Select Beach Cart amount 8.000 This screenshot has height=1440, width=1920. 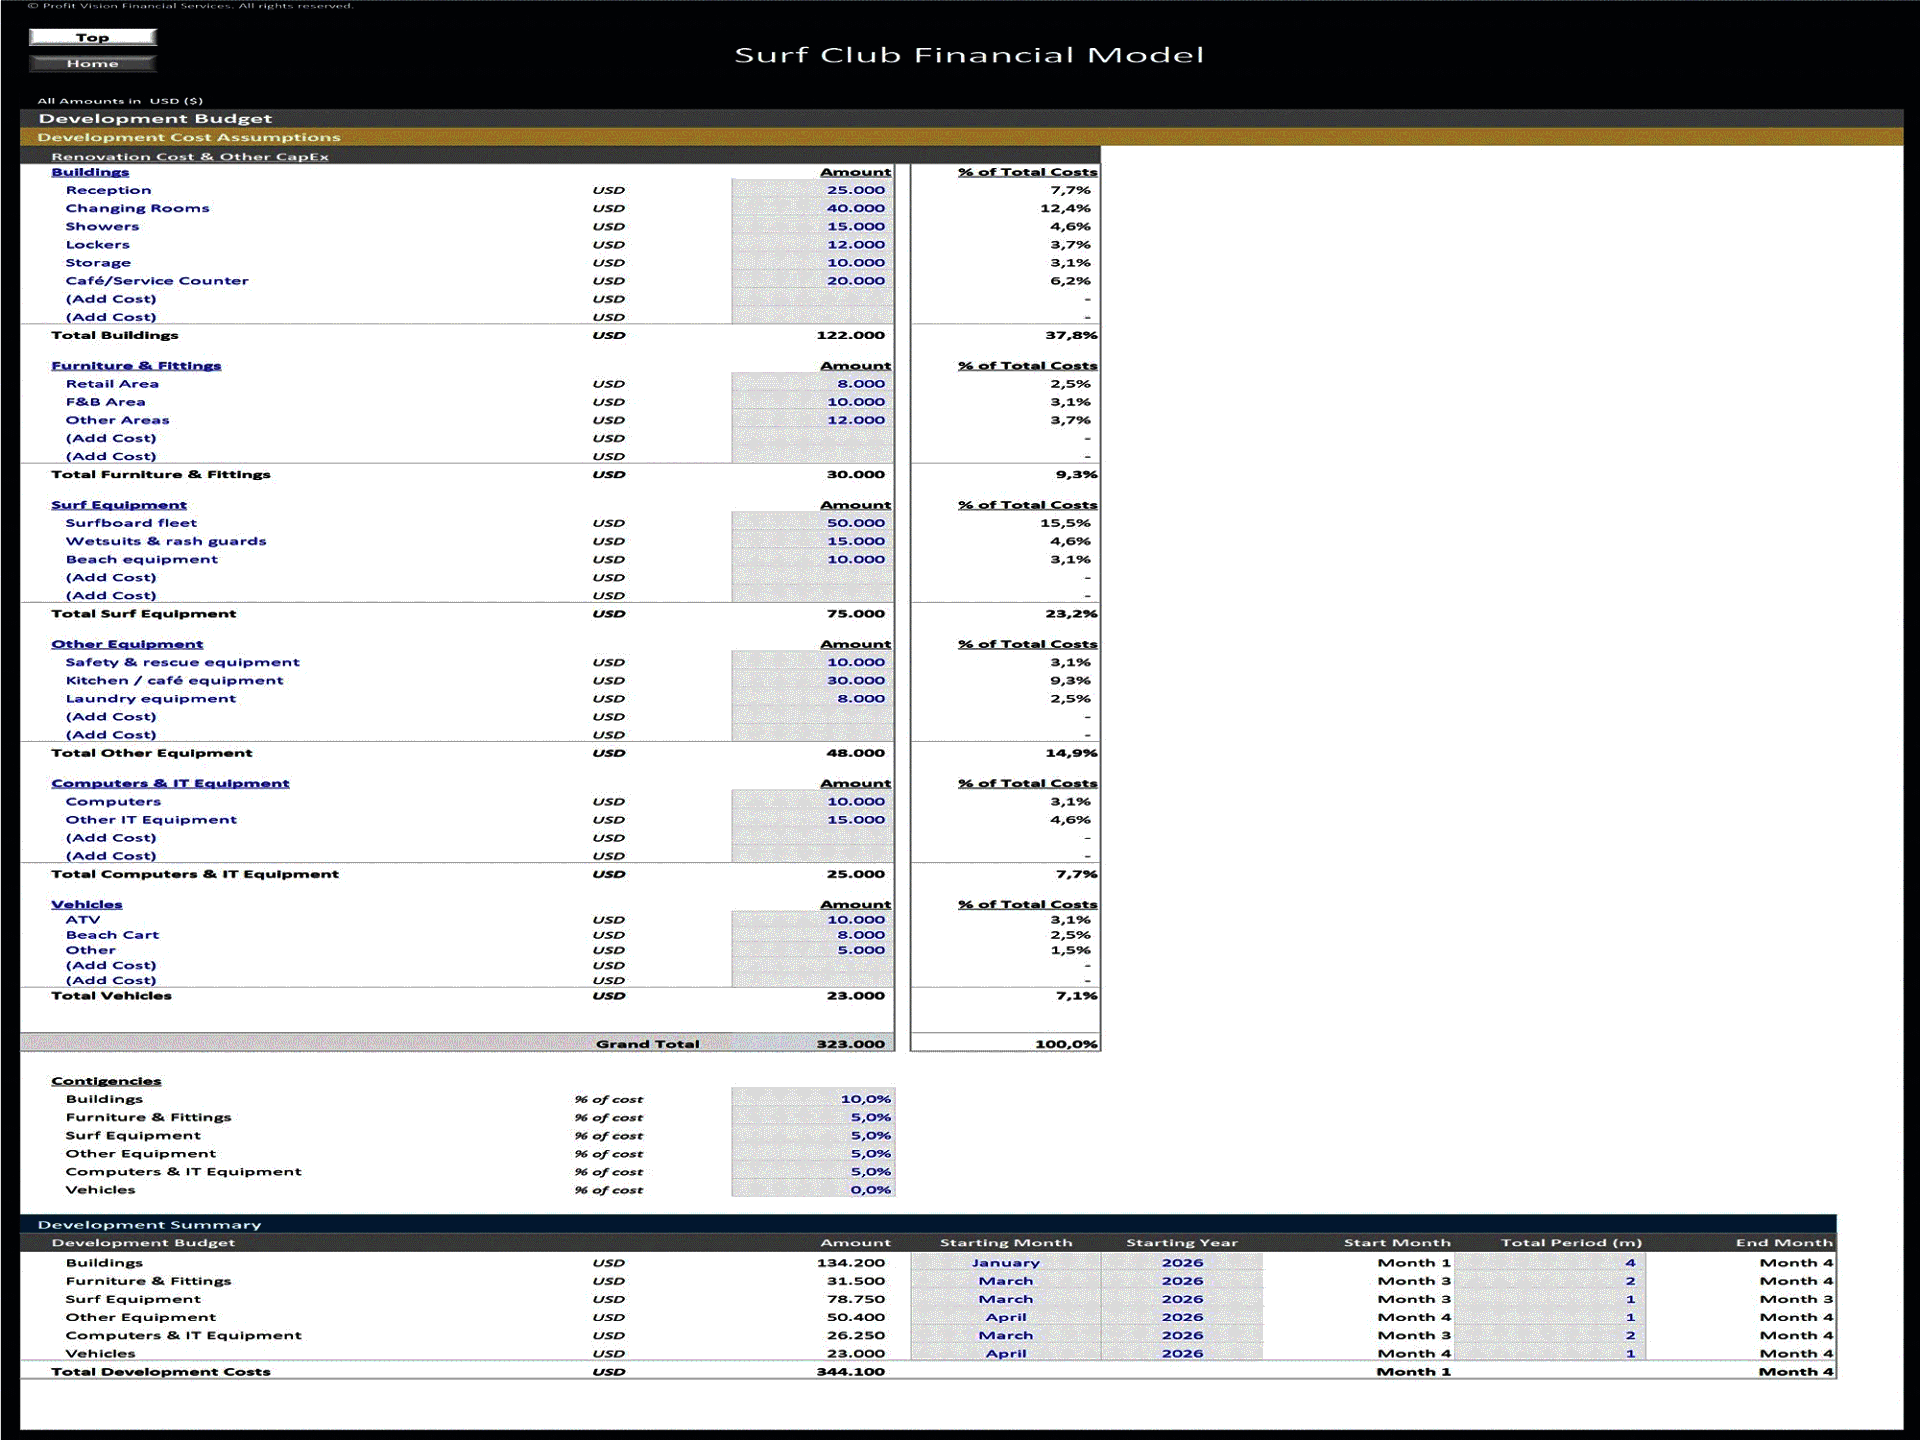813,935
